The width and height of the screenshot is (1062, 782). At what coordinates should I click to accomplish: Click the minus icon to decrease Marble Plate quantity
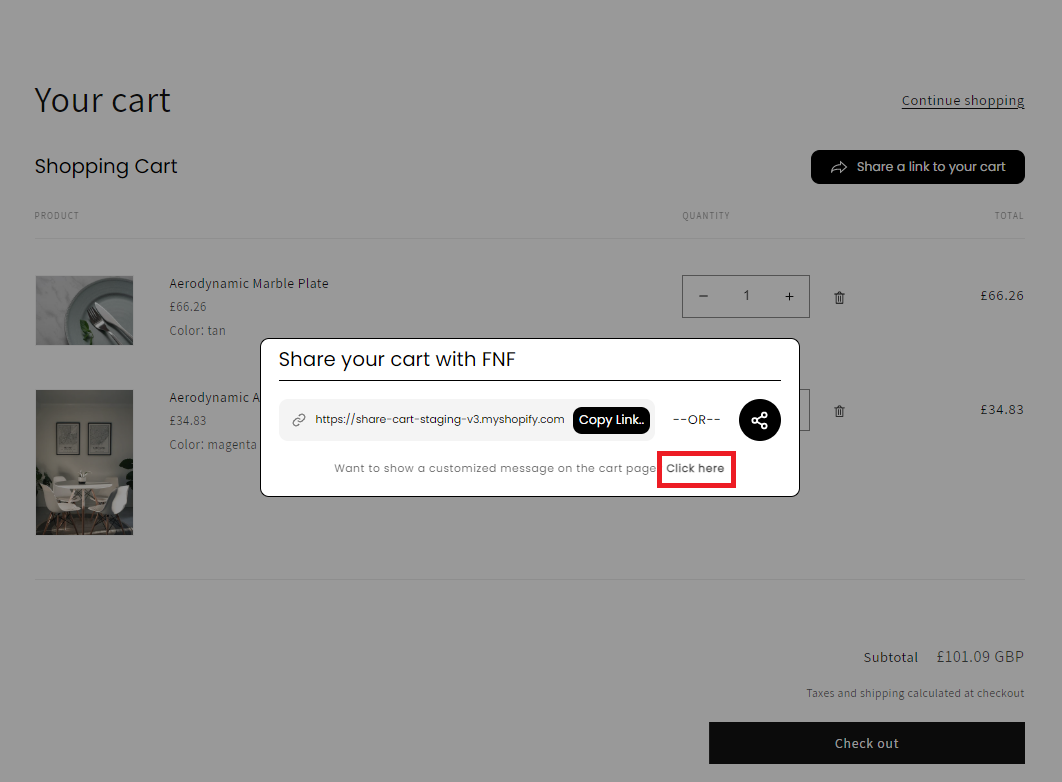[x=703, y=296]
